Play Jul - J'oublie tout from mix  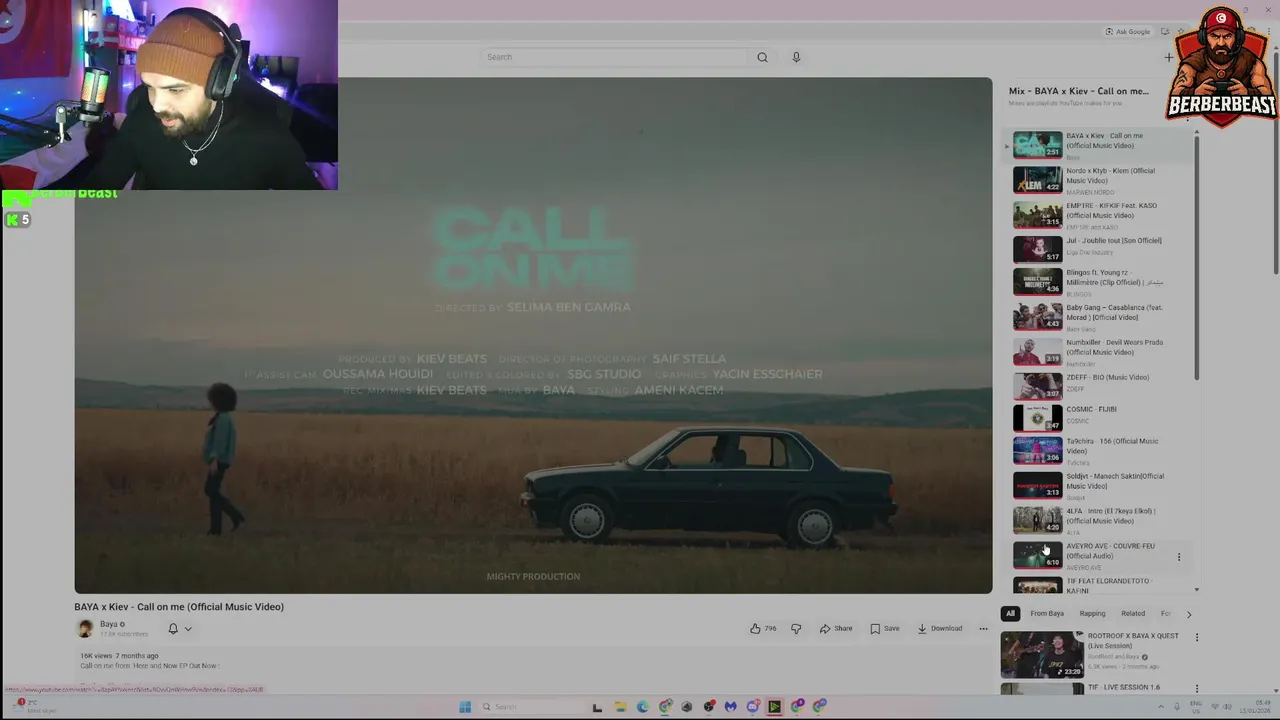(x=1100, y=248)
